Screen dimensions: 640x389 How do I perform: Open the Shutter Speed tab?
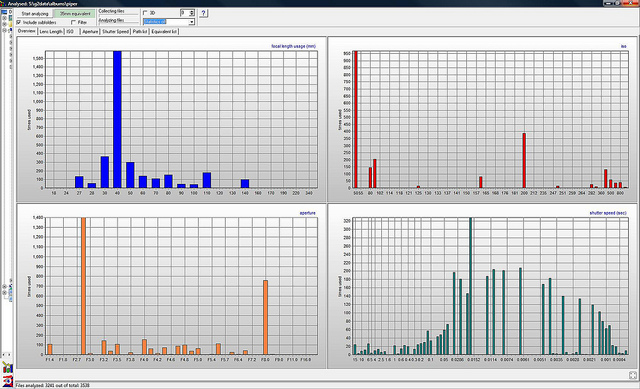[116, 31]
